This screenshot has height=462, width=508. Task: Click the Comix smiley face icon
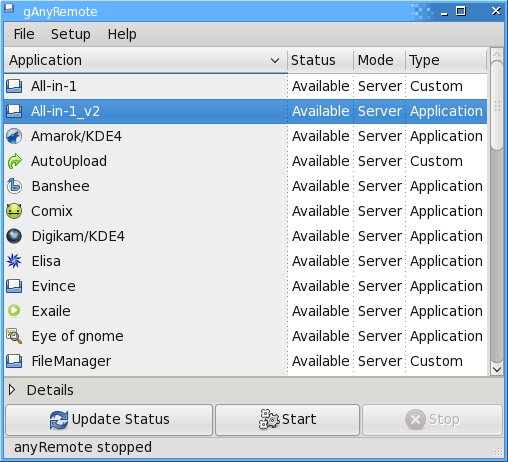click(14, 211)
